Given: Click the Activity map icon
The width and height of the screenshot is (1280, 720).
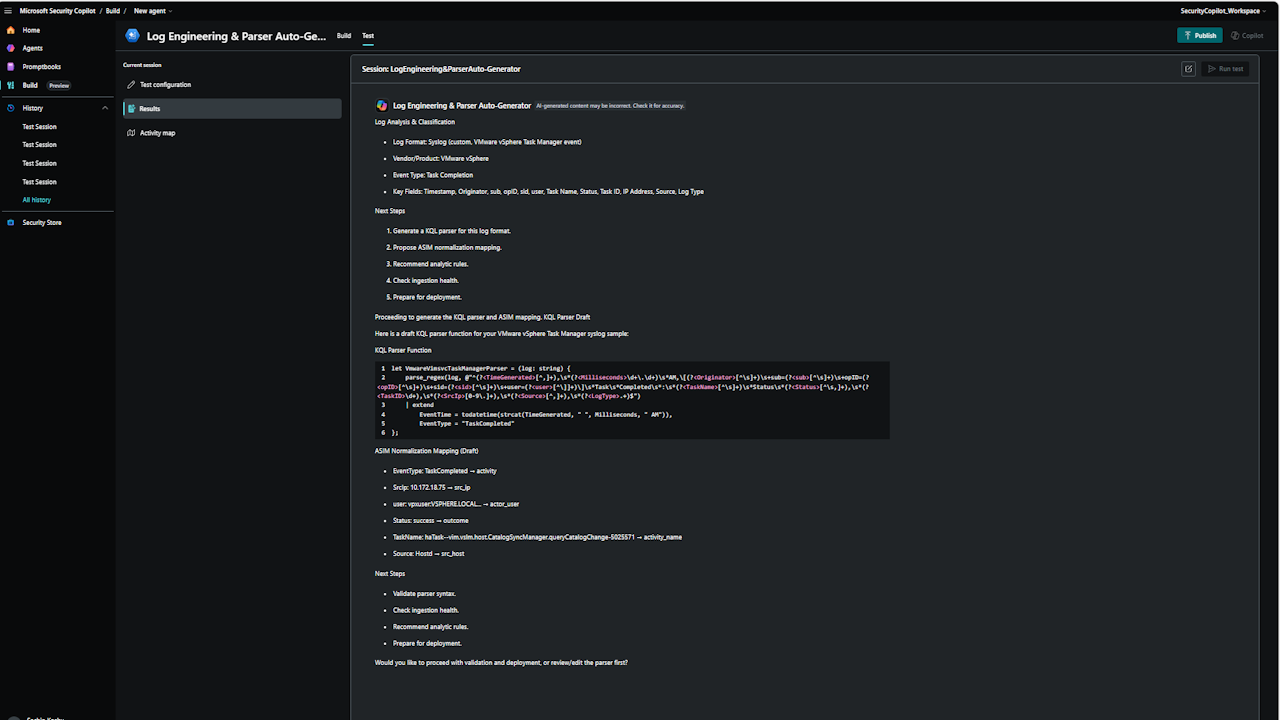Looking at the screenshot, I should tap(131, 132).
